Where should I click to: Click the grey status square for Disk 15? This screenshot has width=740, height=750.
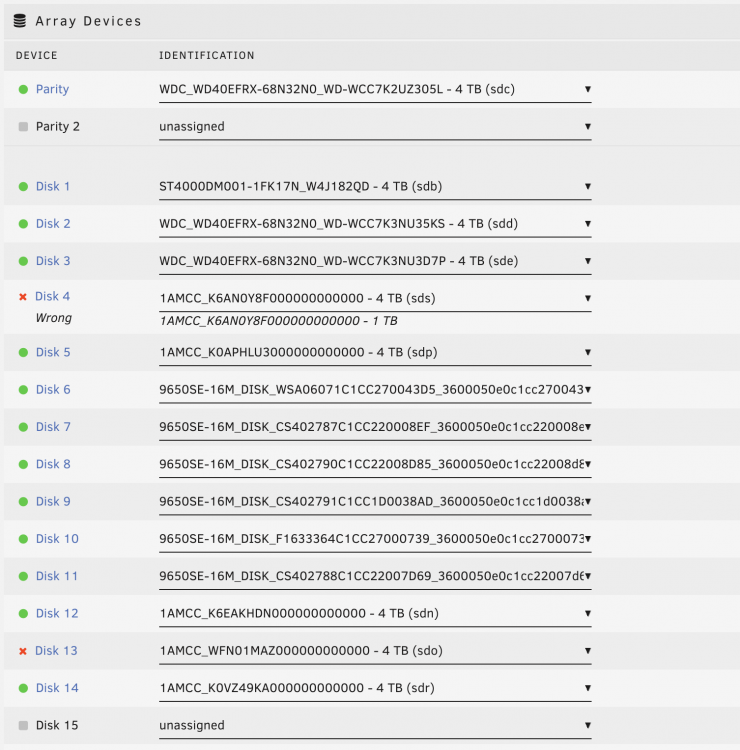(x=23, y=726)
